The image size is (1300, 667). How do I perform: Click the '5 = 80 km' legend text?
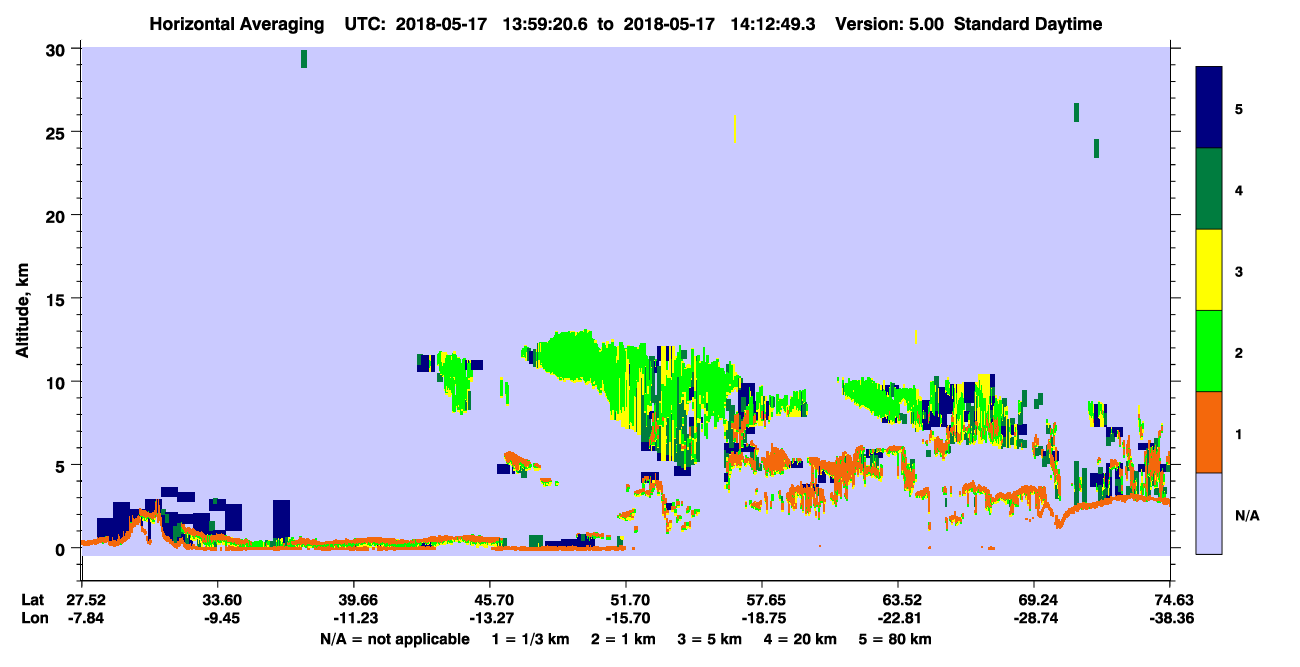[896, 639]
